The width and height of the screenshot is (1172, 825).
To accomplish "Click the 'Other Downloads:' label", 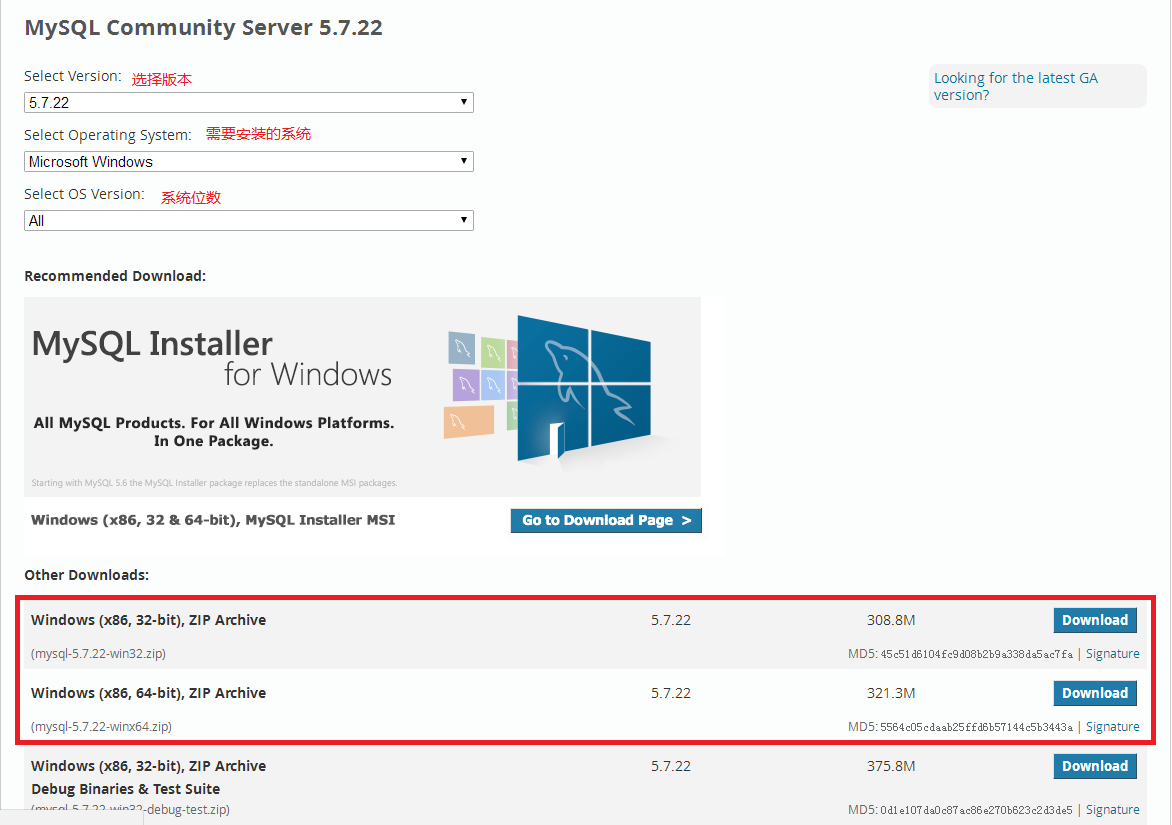I will coord(87,575).
